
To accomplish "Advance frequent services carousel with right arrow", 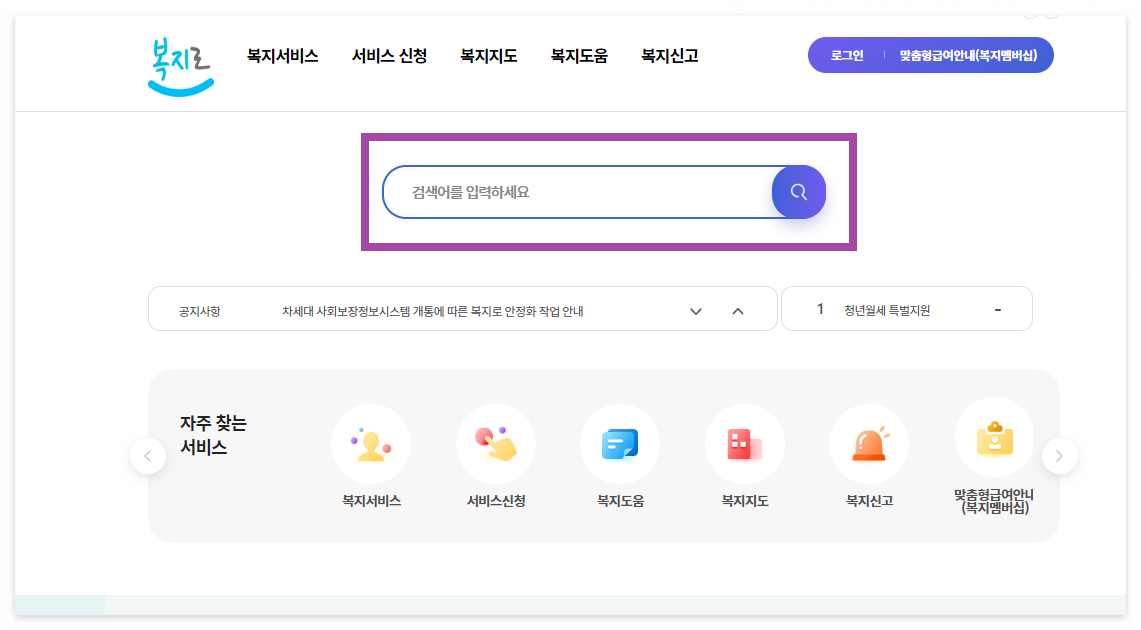I will pos(1059,455).
